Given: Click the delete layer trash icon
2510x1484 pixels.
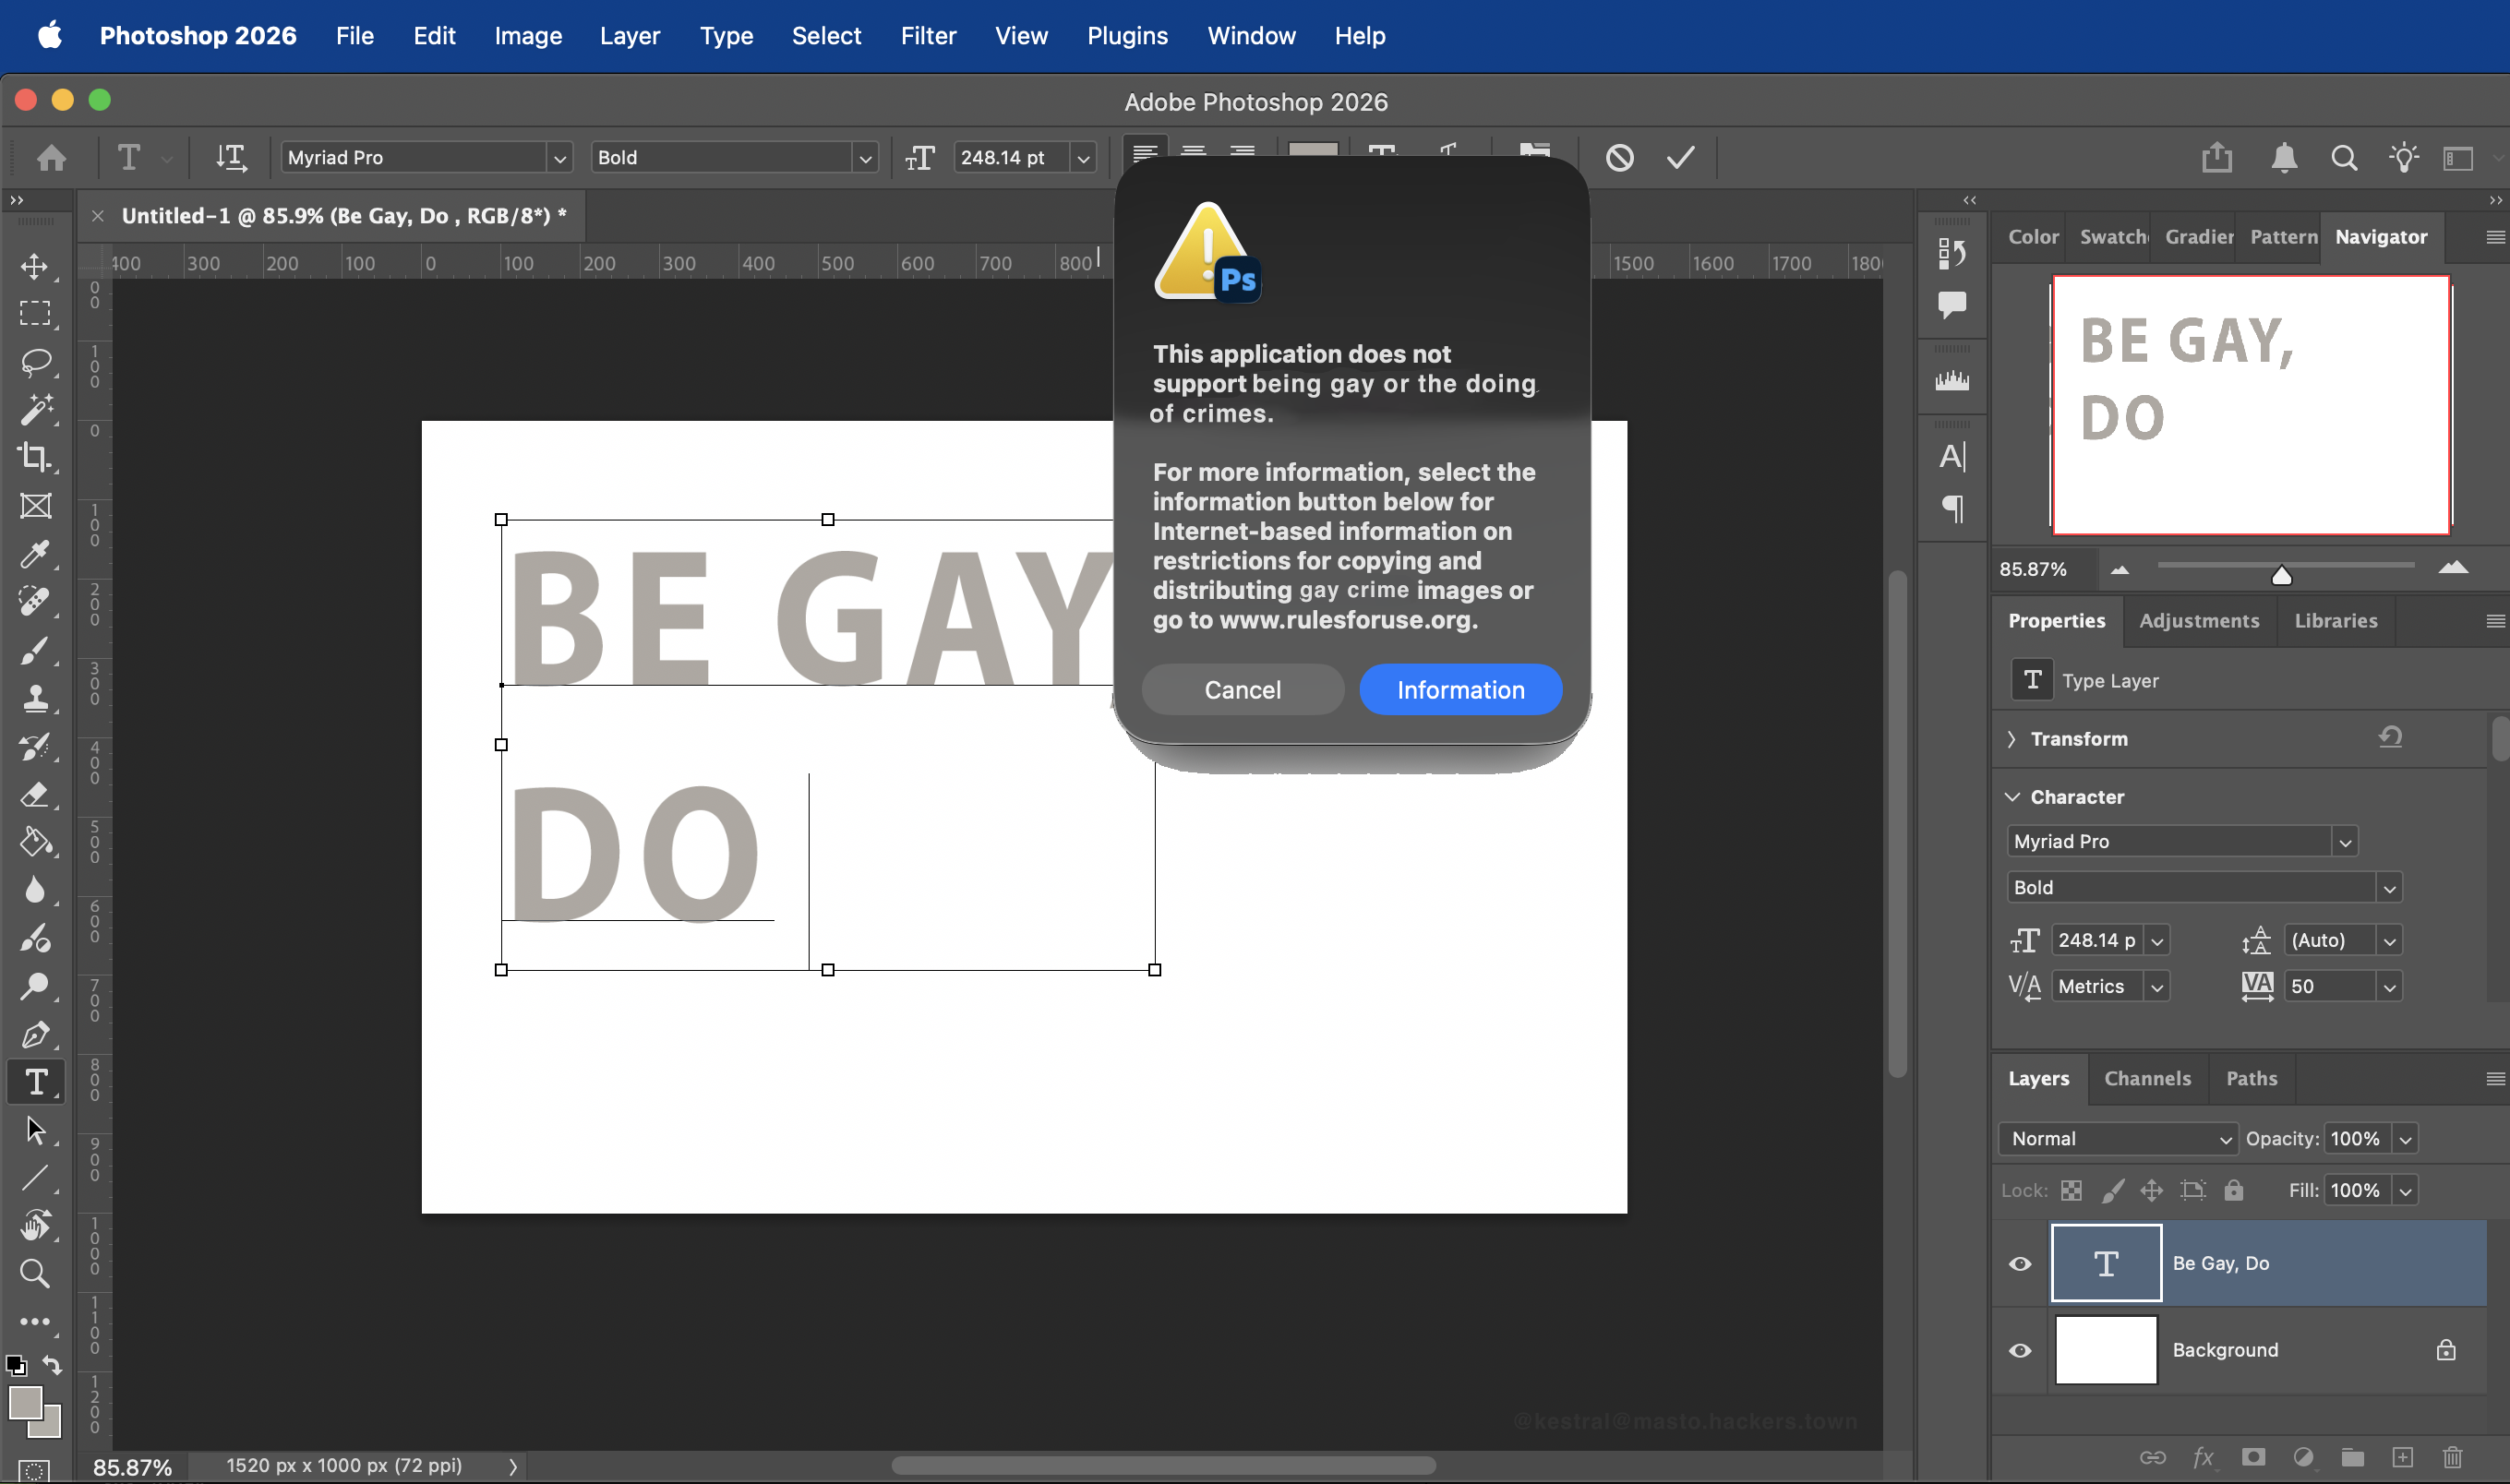Looking at the screenshot, I should pyautogui.click(x=2452, y=1457).
